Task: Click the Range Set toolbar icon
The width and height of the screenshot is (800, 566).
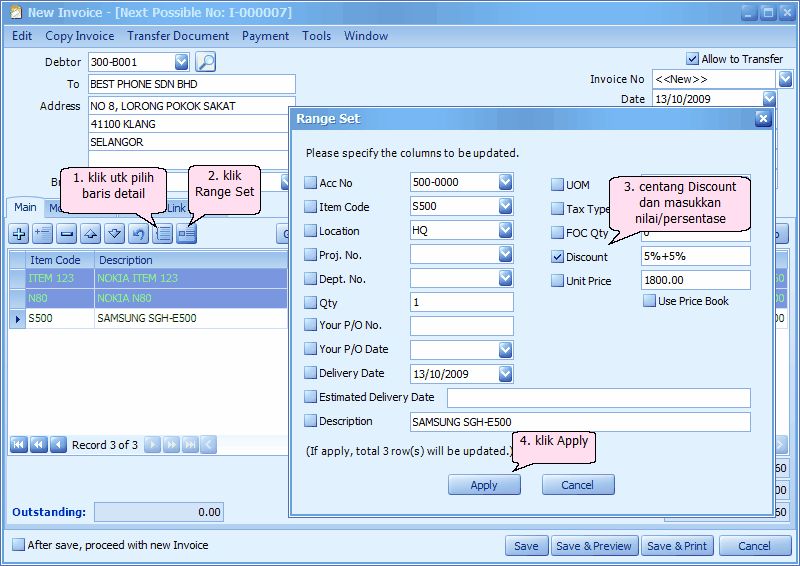Action: [x=186, y=233]
